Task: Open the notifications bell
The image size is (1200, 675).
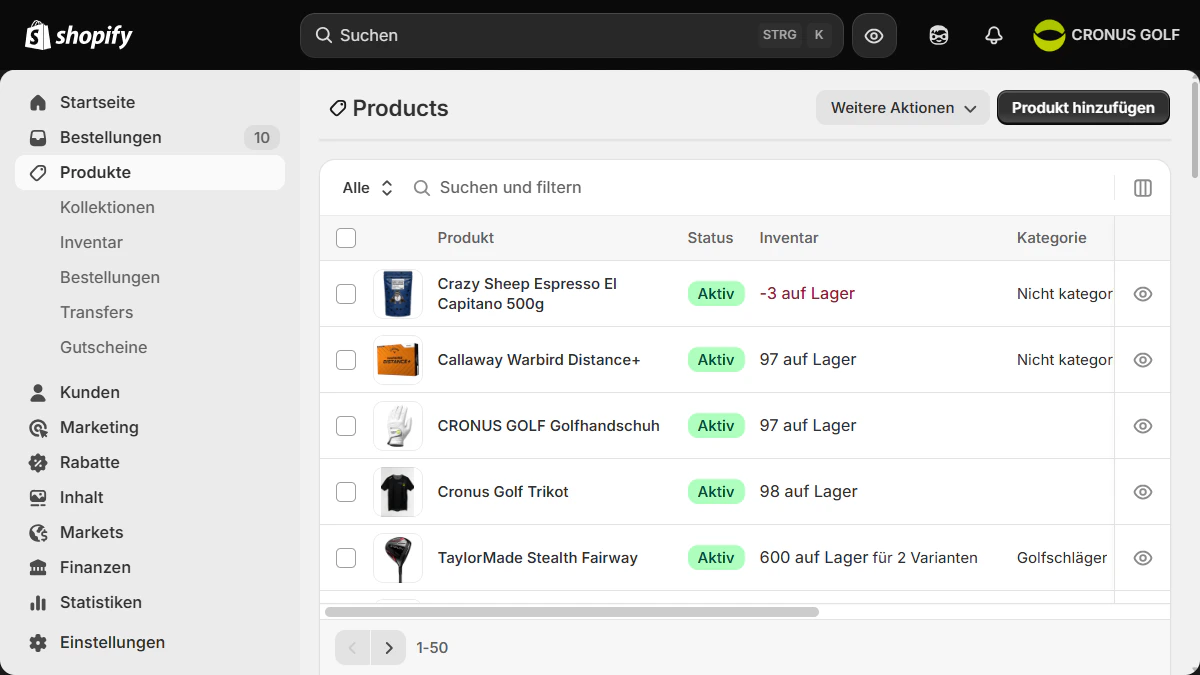Action: 993,35
